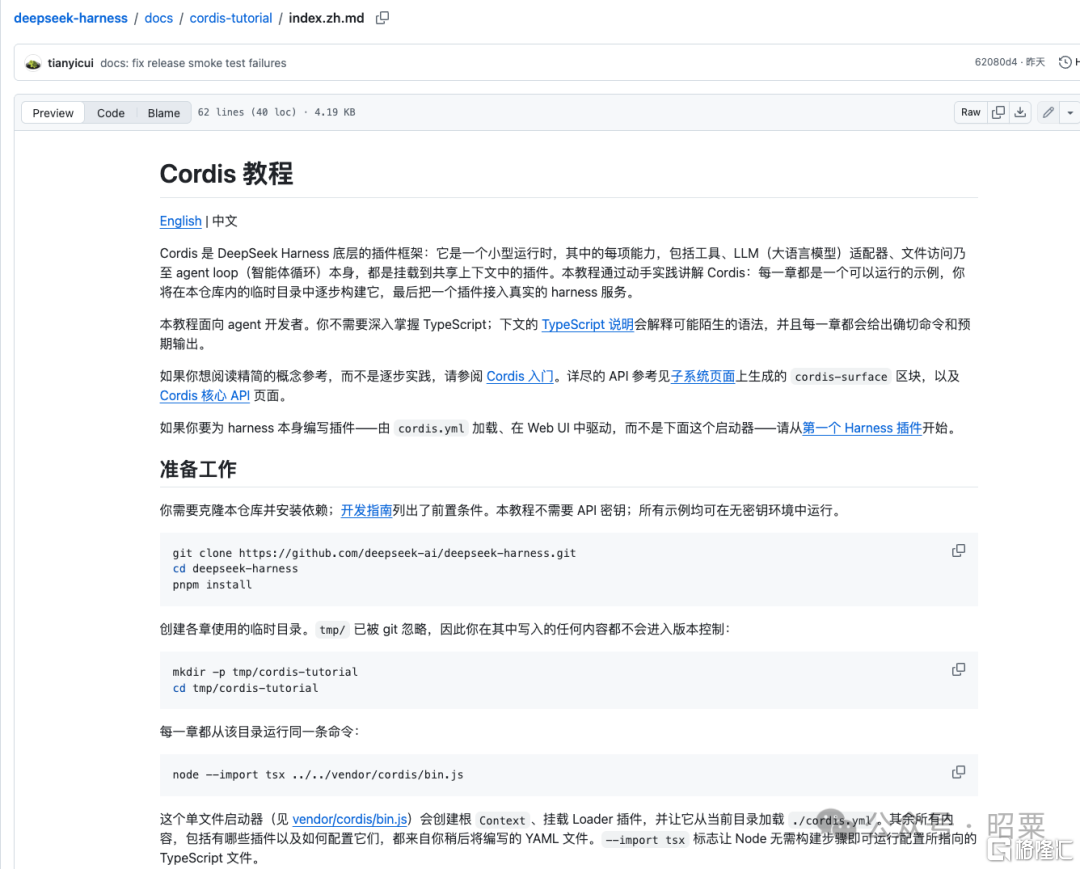Copy the git clone code block
1080x869 pixels.
(x=958, y=551)
